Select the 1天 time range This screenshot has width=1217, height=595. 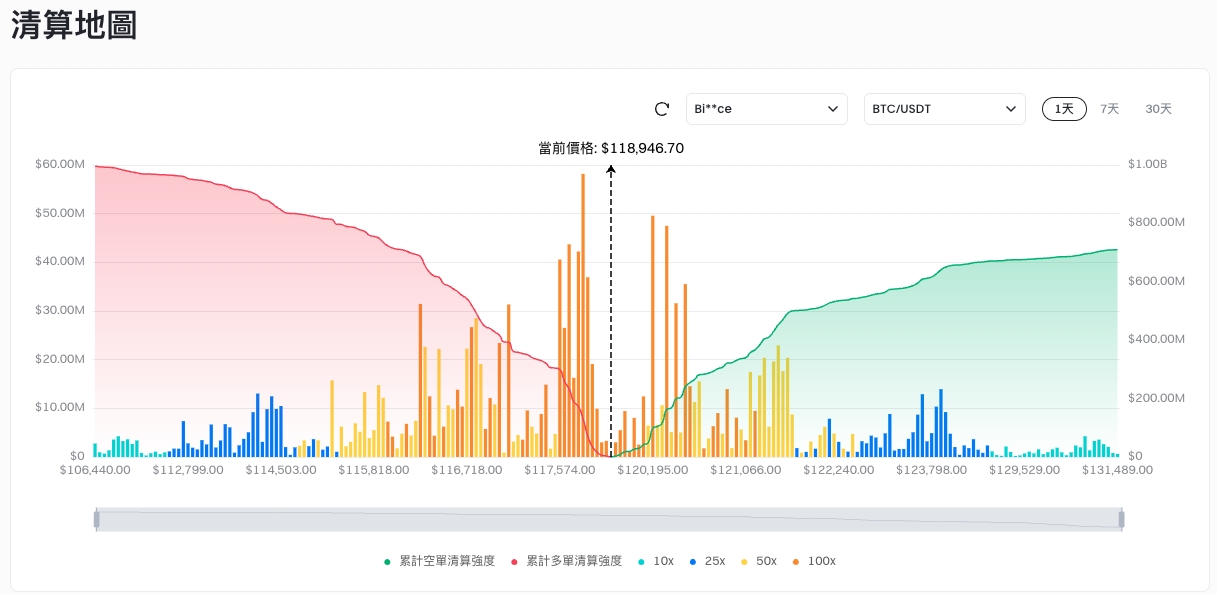1064,109
